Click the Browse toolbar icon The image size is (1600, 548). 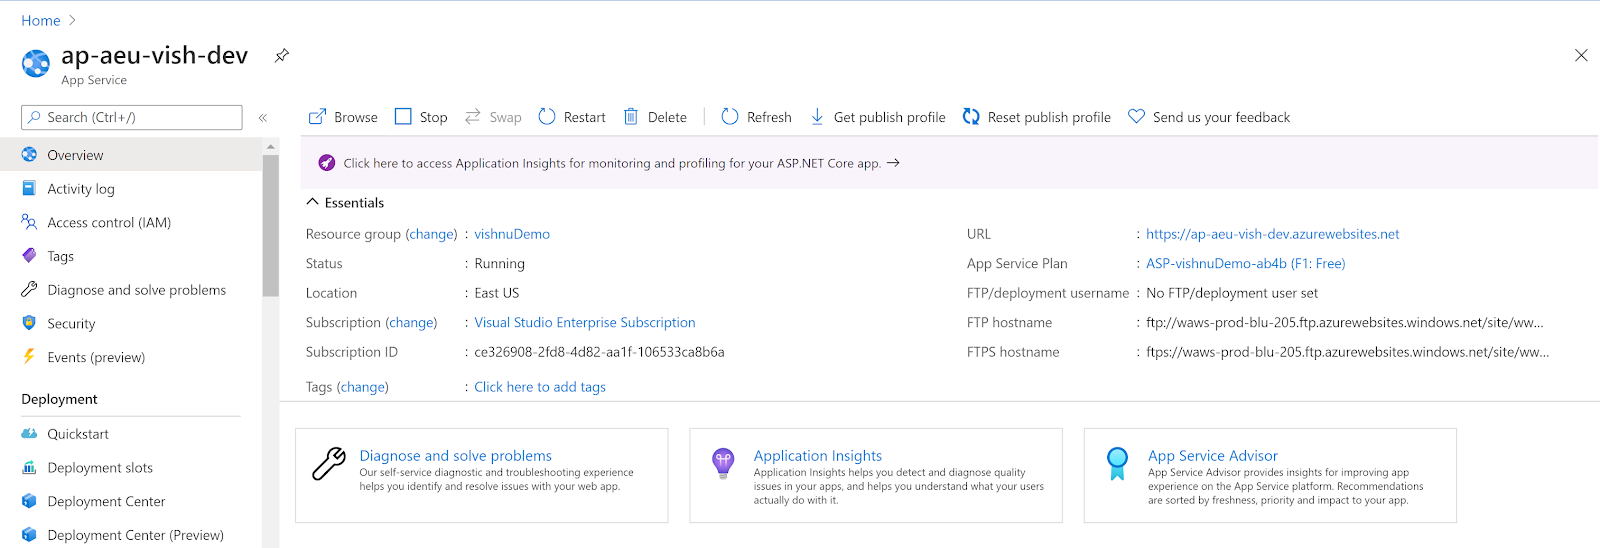(x=317, y=117)
